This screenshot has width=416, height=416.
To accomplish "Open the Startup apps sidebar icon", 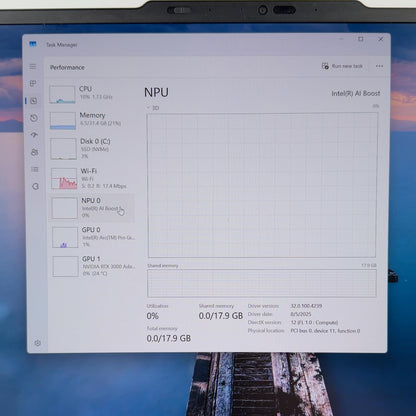I will tap(34, 135).
